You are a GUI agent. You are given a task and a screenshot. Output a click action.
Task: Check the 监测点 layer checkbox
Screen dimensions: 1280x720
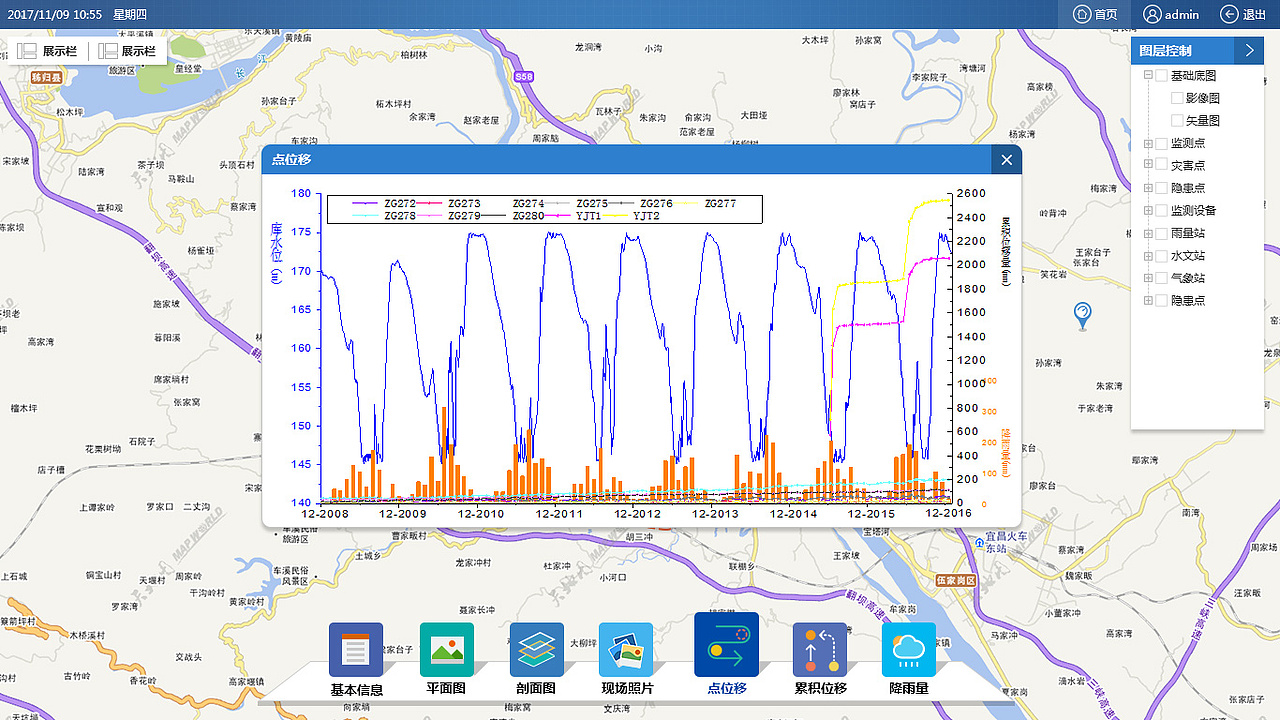(1162, 143)
